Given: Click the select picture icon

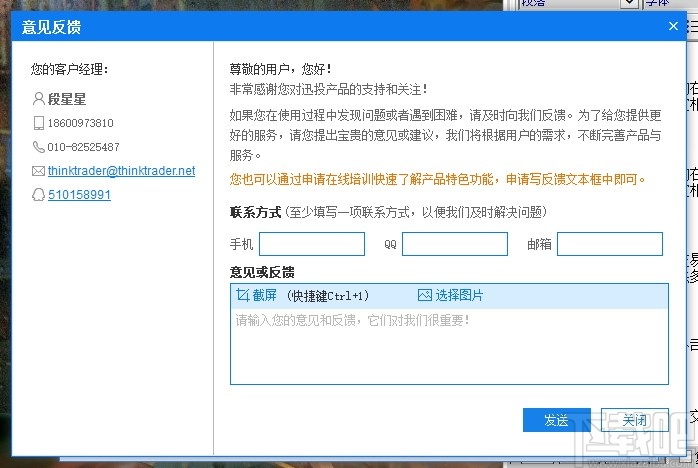Looking at the screenshot, I should (425, 295).
